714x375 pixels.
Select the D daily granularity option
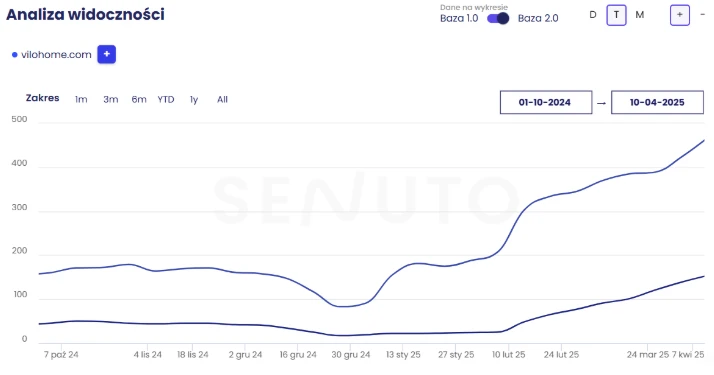click(592, 15)
